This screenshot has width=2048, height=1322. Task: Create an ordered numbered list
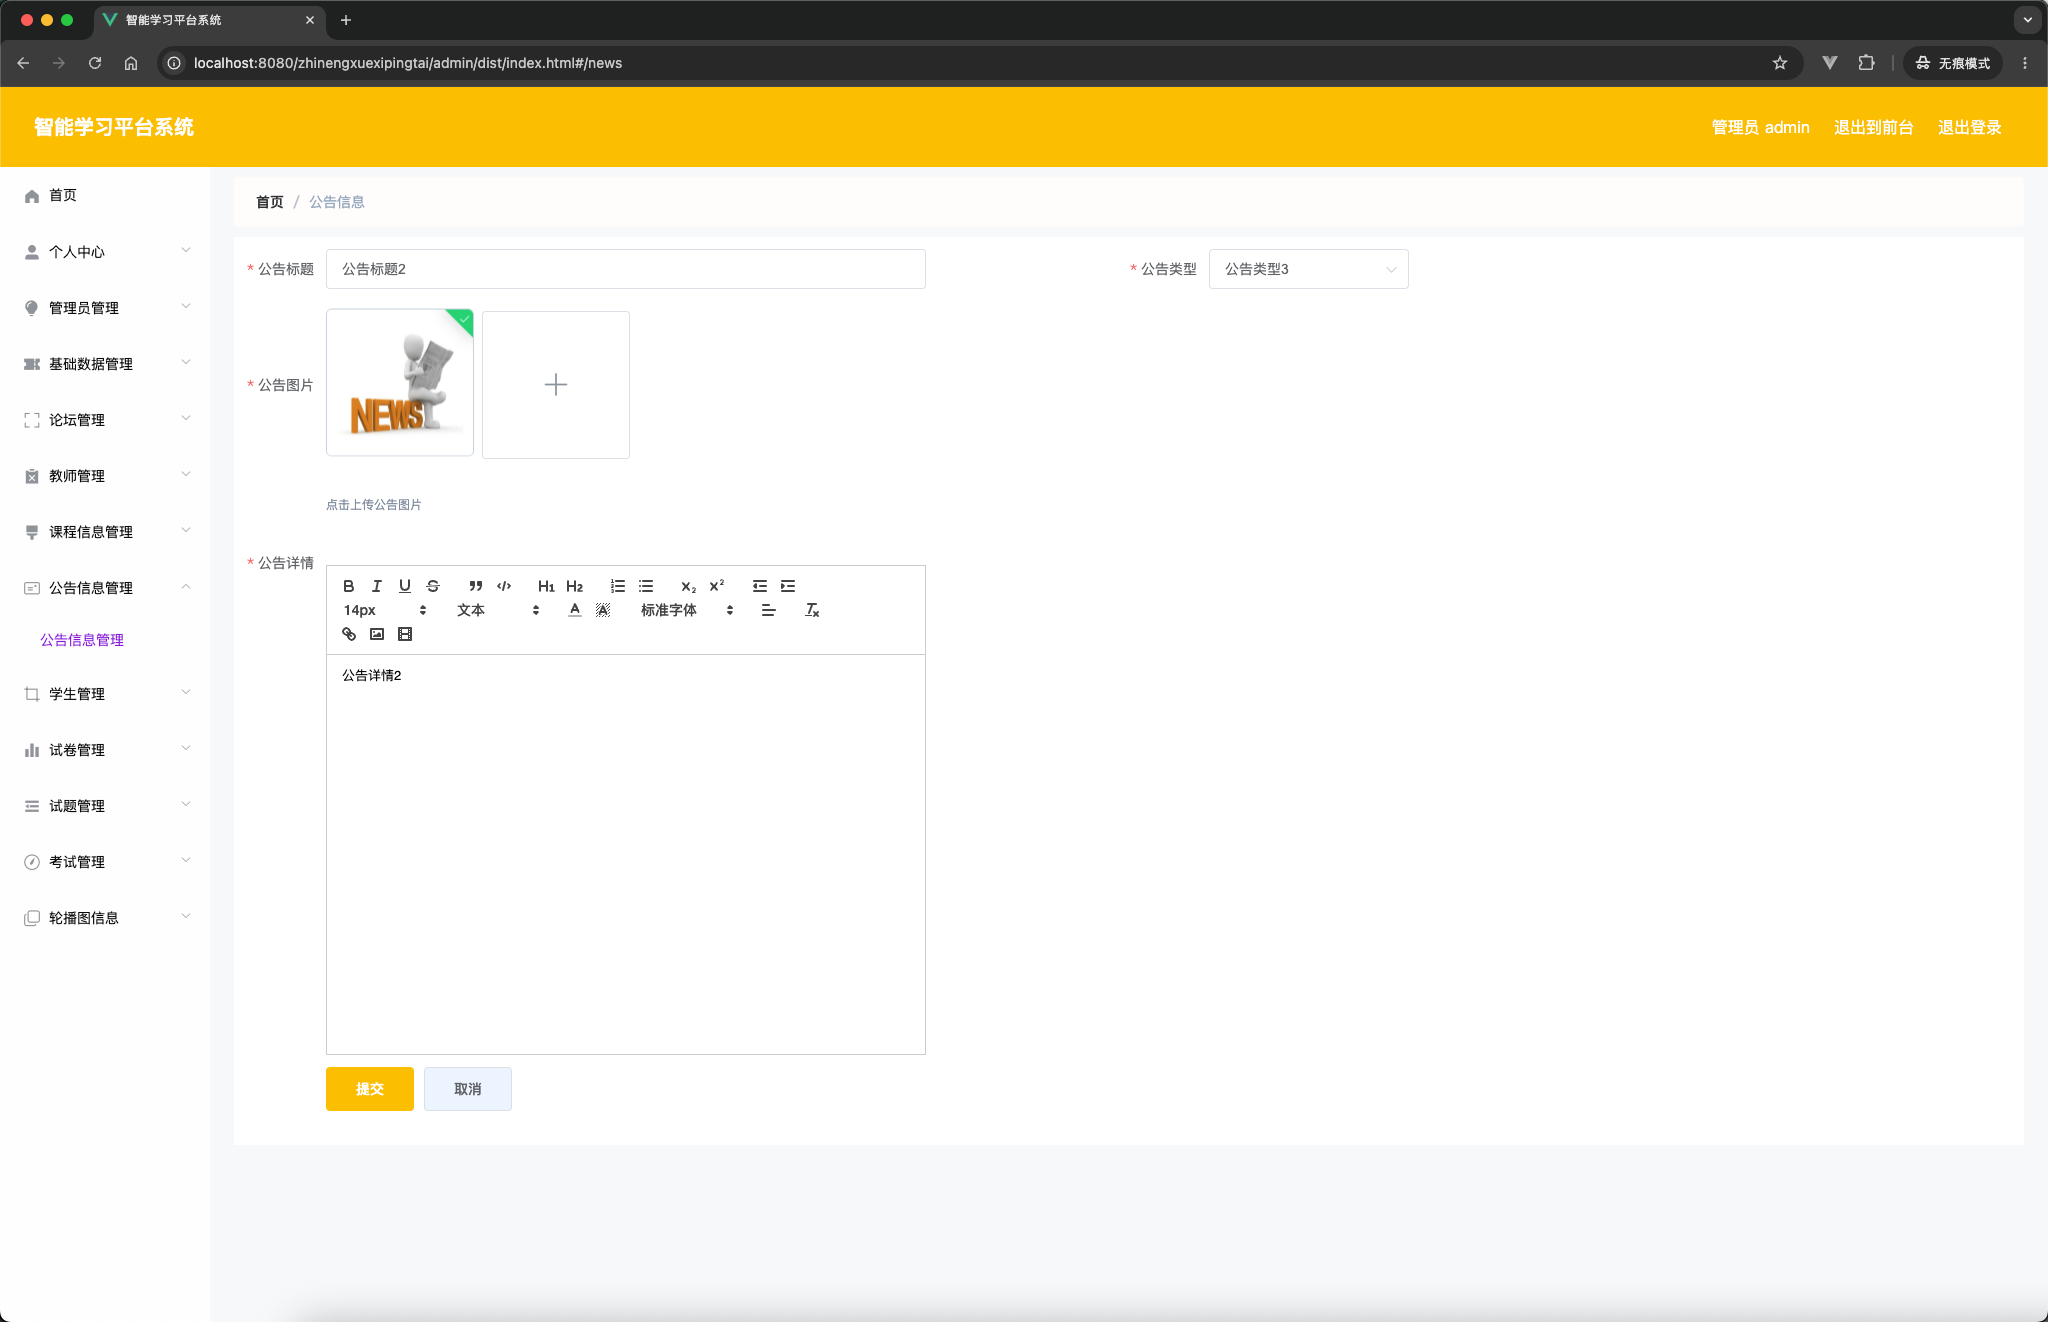coord(618,586)
